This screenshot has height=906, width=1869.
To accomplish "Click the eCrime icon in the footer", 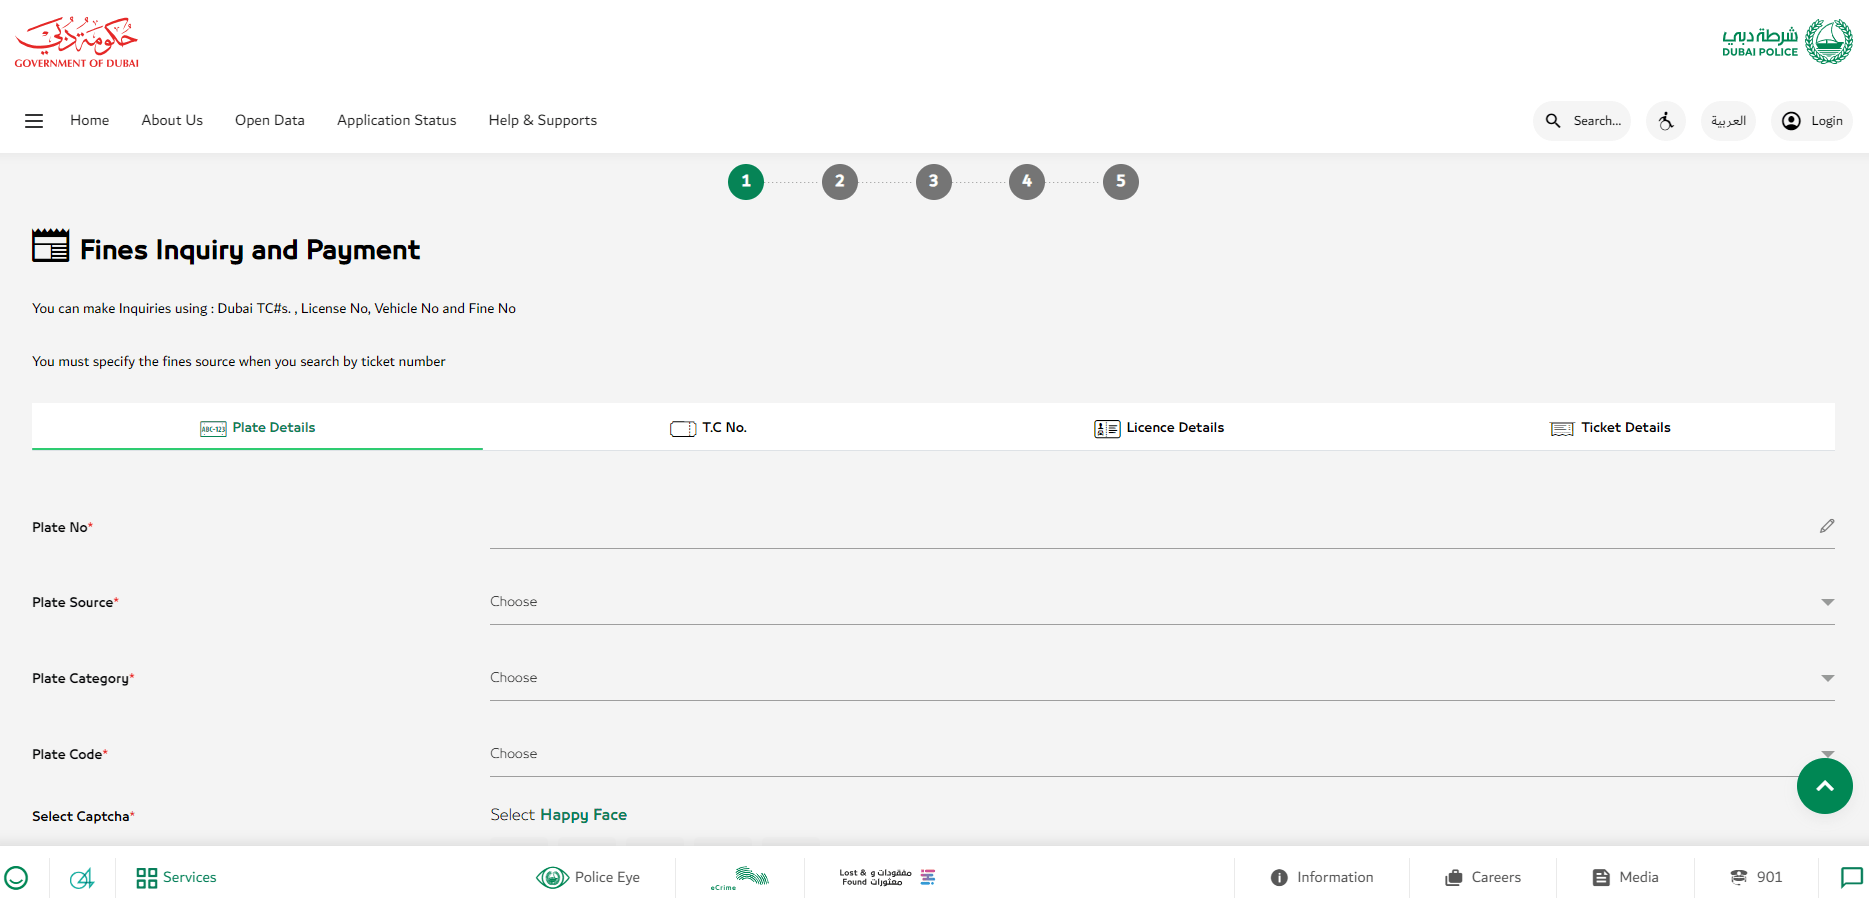I will [739, 877].
